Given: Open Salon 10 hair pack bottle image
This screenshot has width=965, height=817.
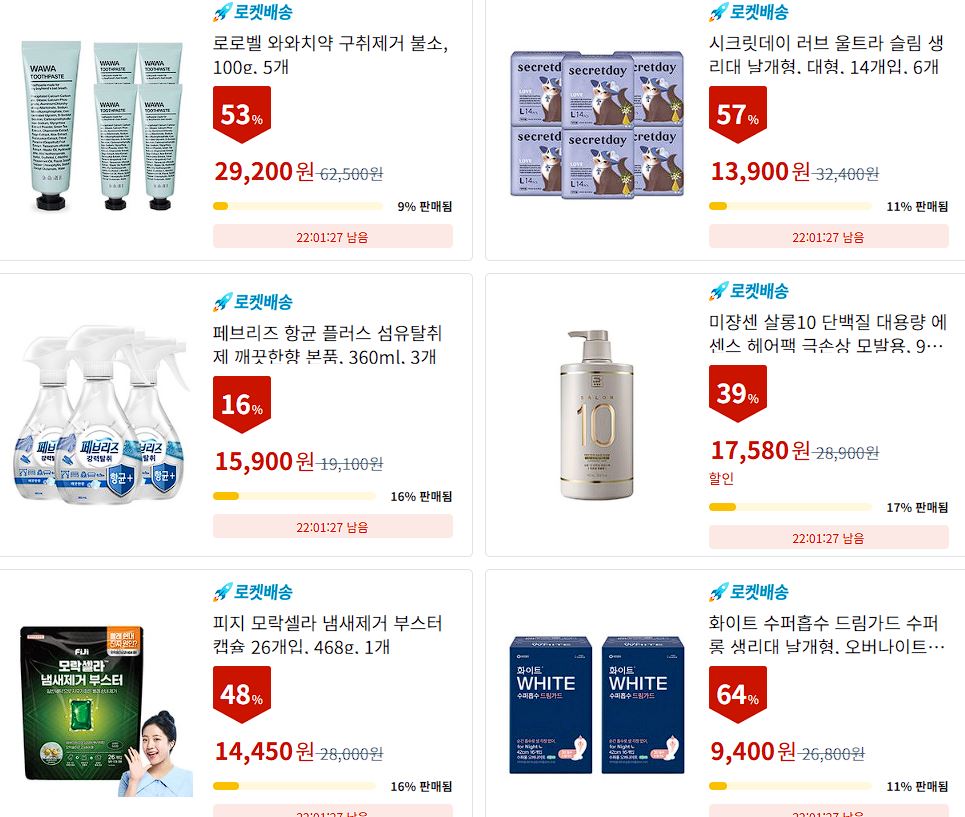Looking at the screenshot, I should (597, 415).
